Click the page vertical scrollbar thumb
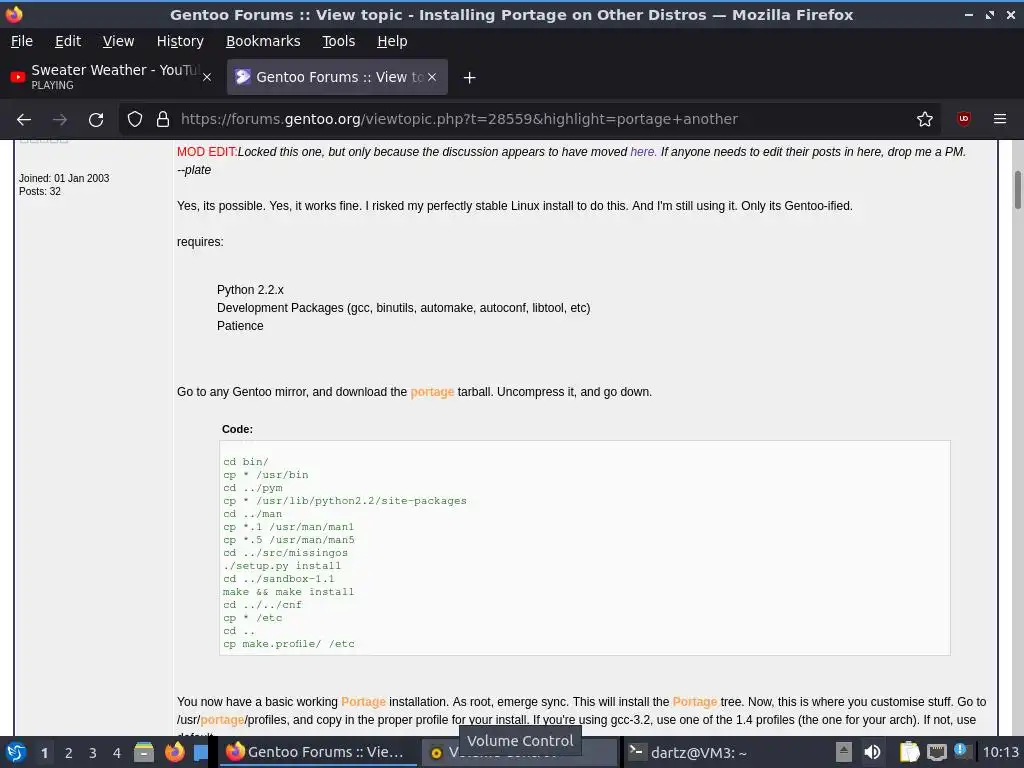The image size is (1024, 768). click(1017, 190)
